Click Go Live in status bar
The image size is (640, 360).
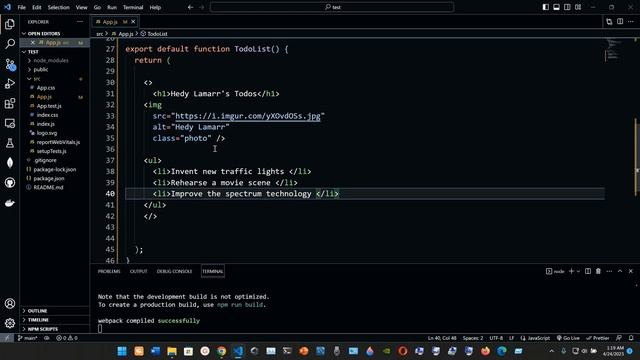click(x=568, y=338)
